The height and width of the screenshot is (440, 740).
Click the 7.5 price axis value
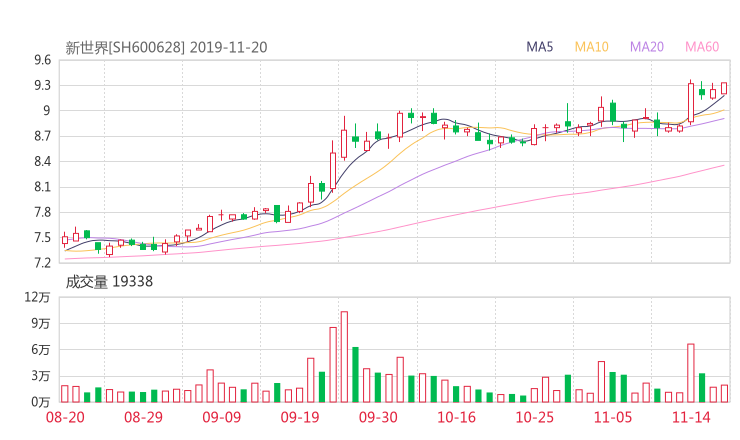point(42,237)
